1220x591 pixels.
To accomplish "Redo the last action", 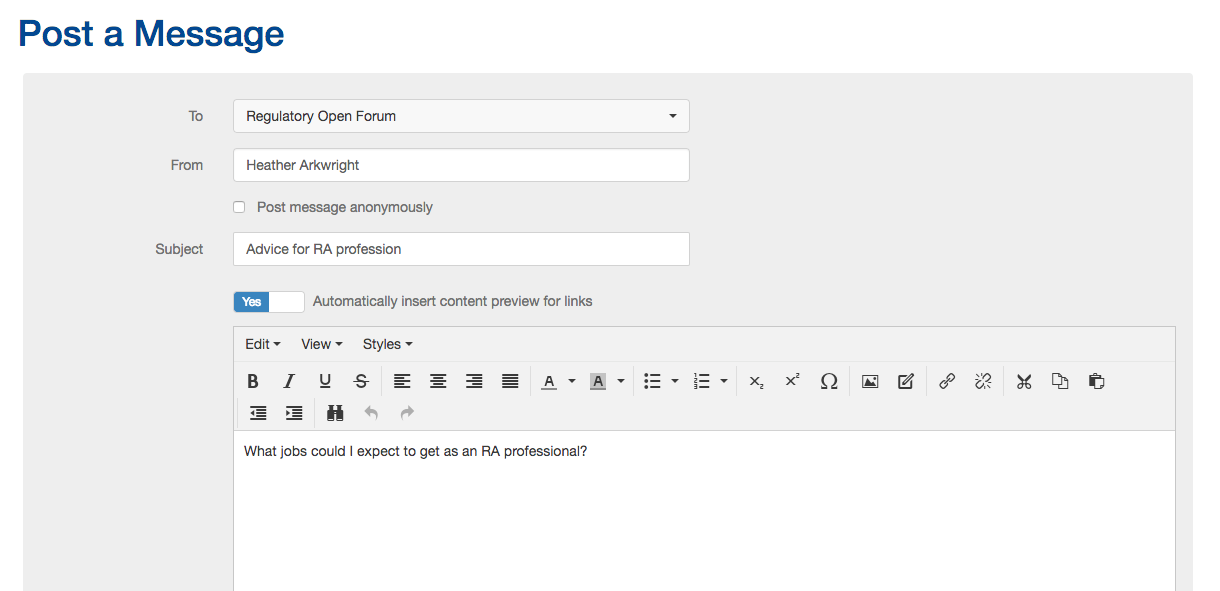I will tap(407, 412).
